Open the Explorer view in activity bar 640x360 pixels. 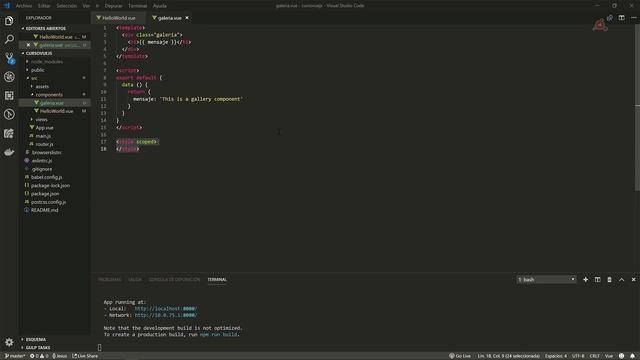point(9,21)
